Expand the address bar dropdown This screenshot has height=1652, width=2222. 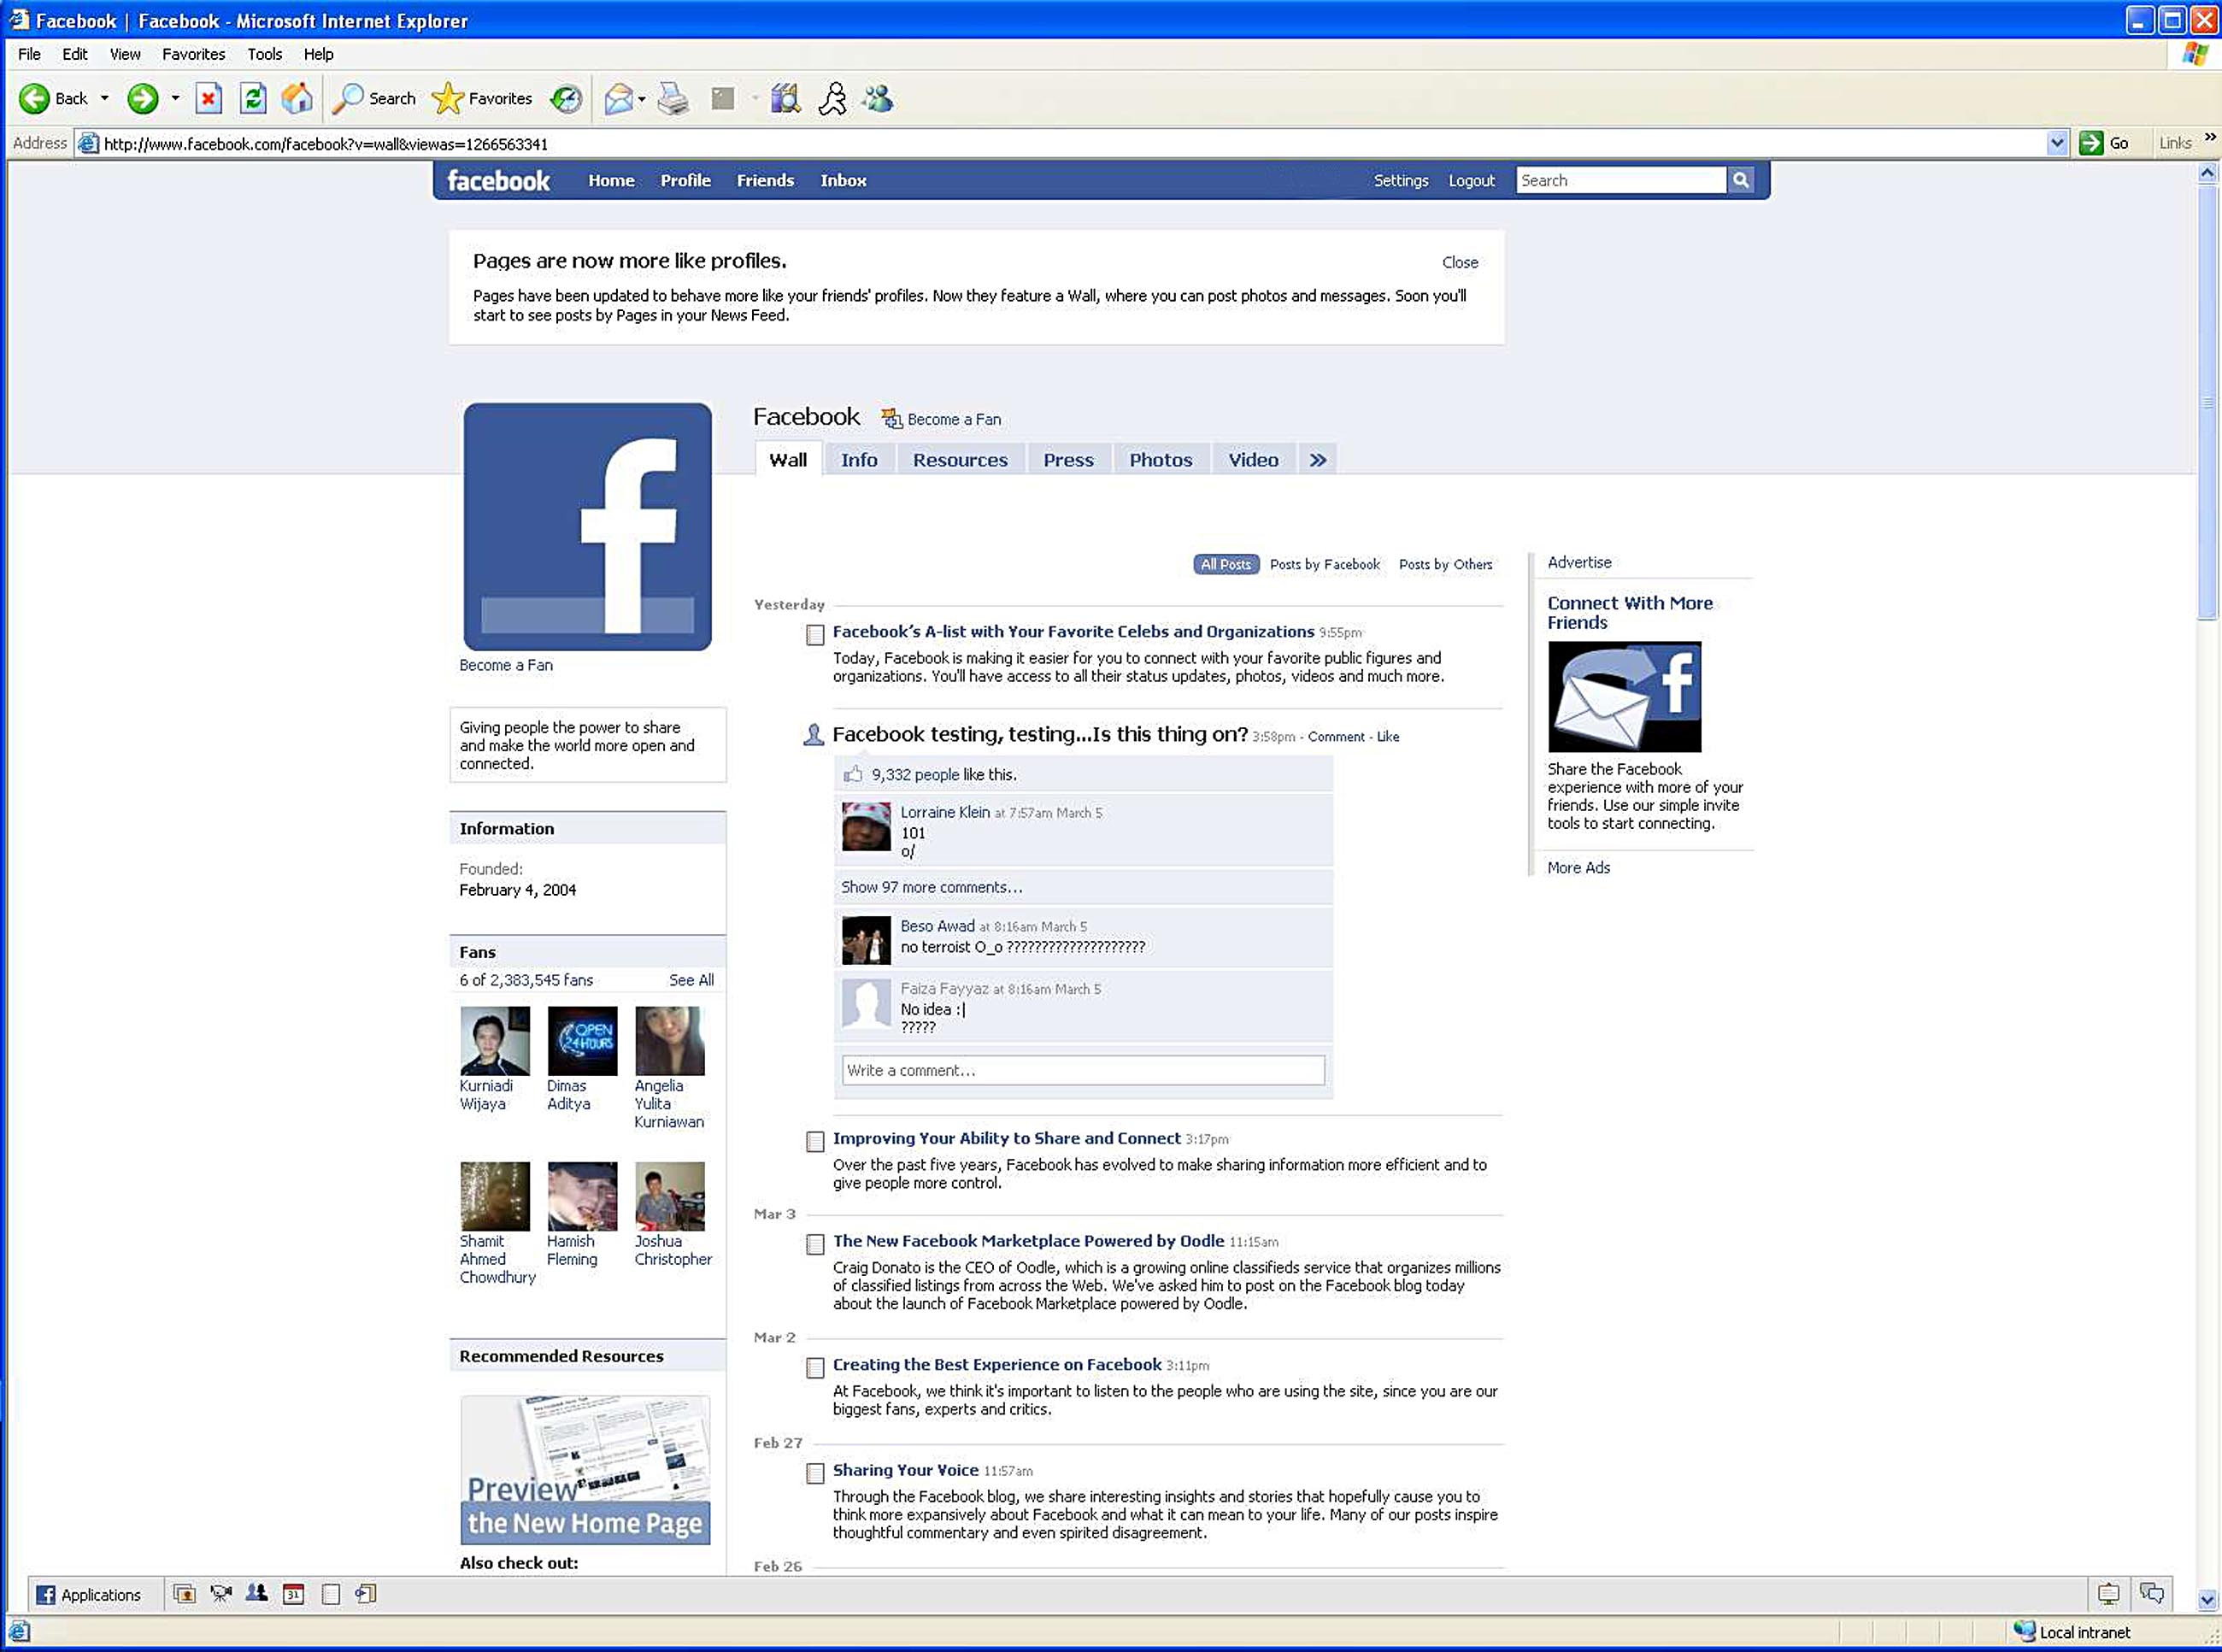pyautogui.click(x=2056, y=143)
